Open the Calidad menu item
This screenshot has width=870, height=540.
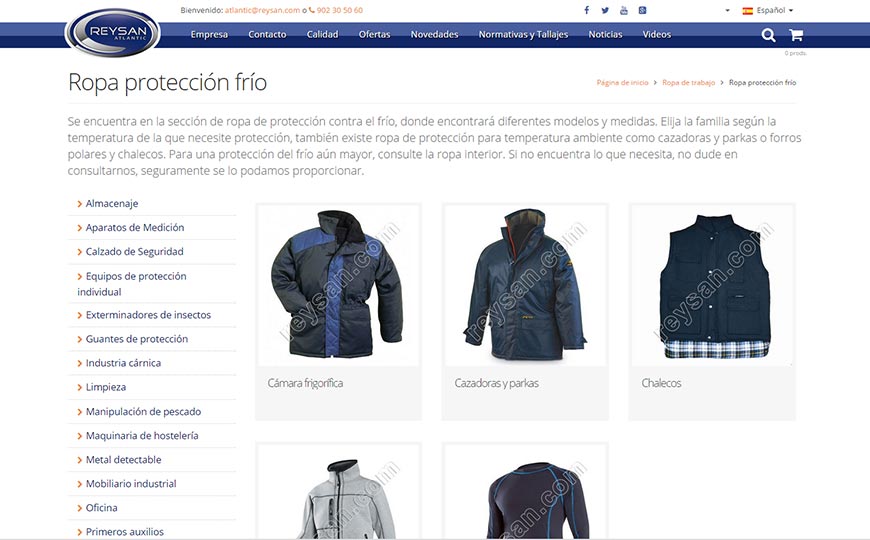322,34
